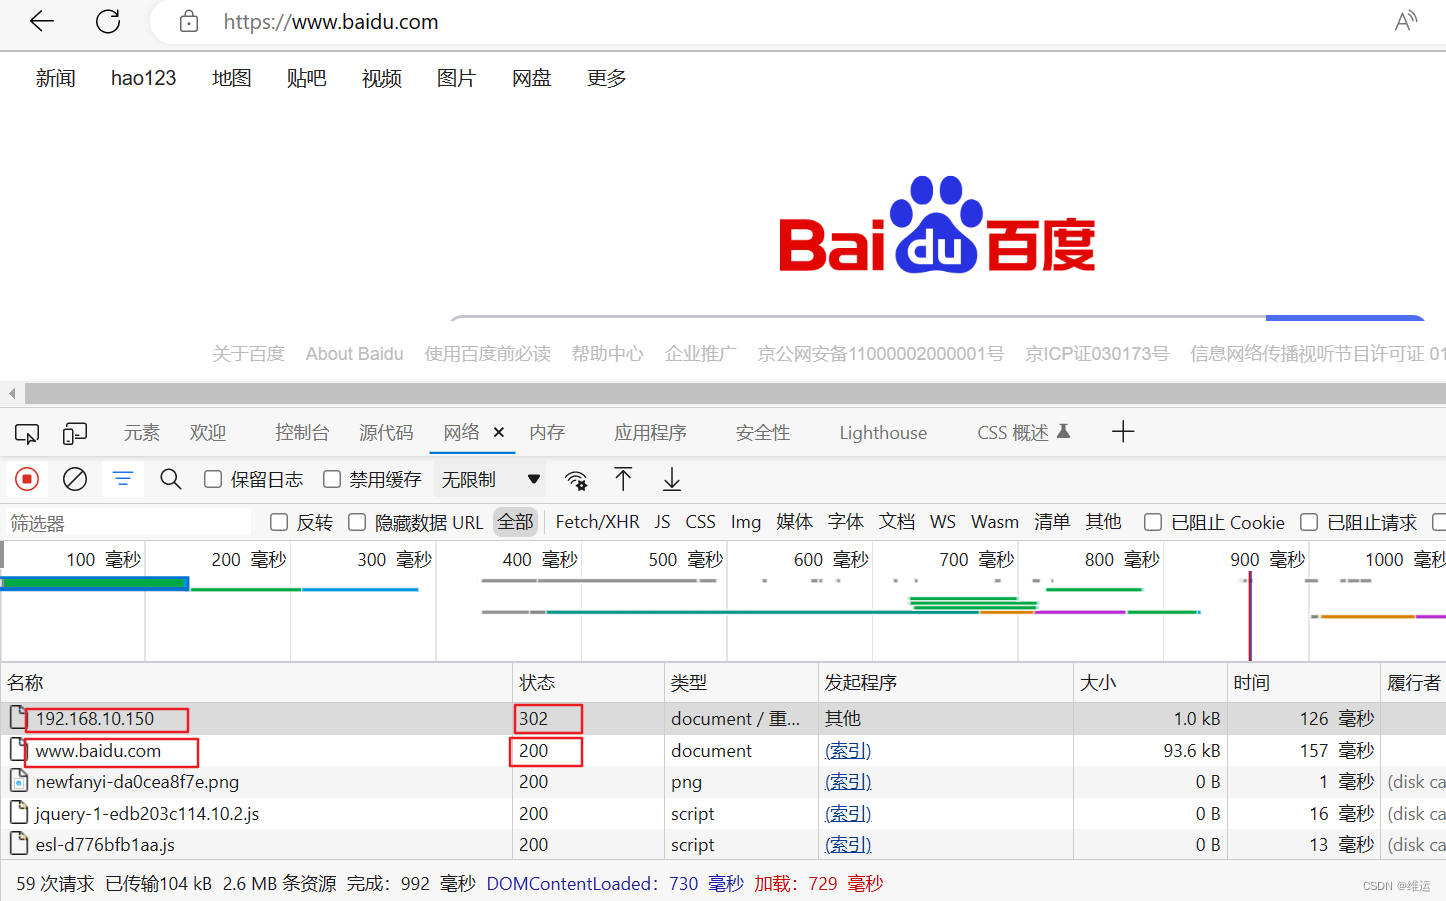
Task: Open the 无限制 throttling dropdown
Action: point(490,479)
